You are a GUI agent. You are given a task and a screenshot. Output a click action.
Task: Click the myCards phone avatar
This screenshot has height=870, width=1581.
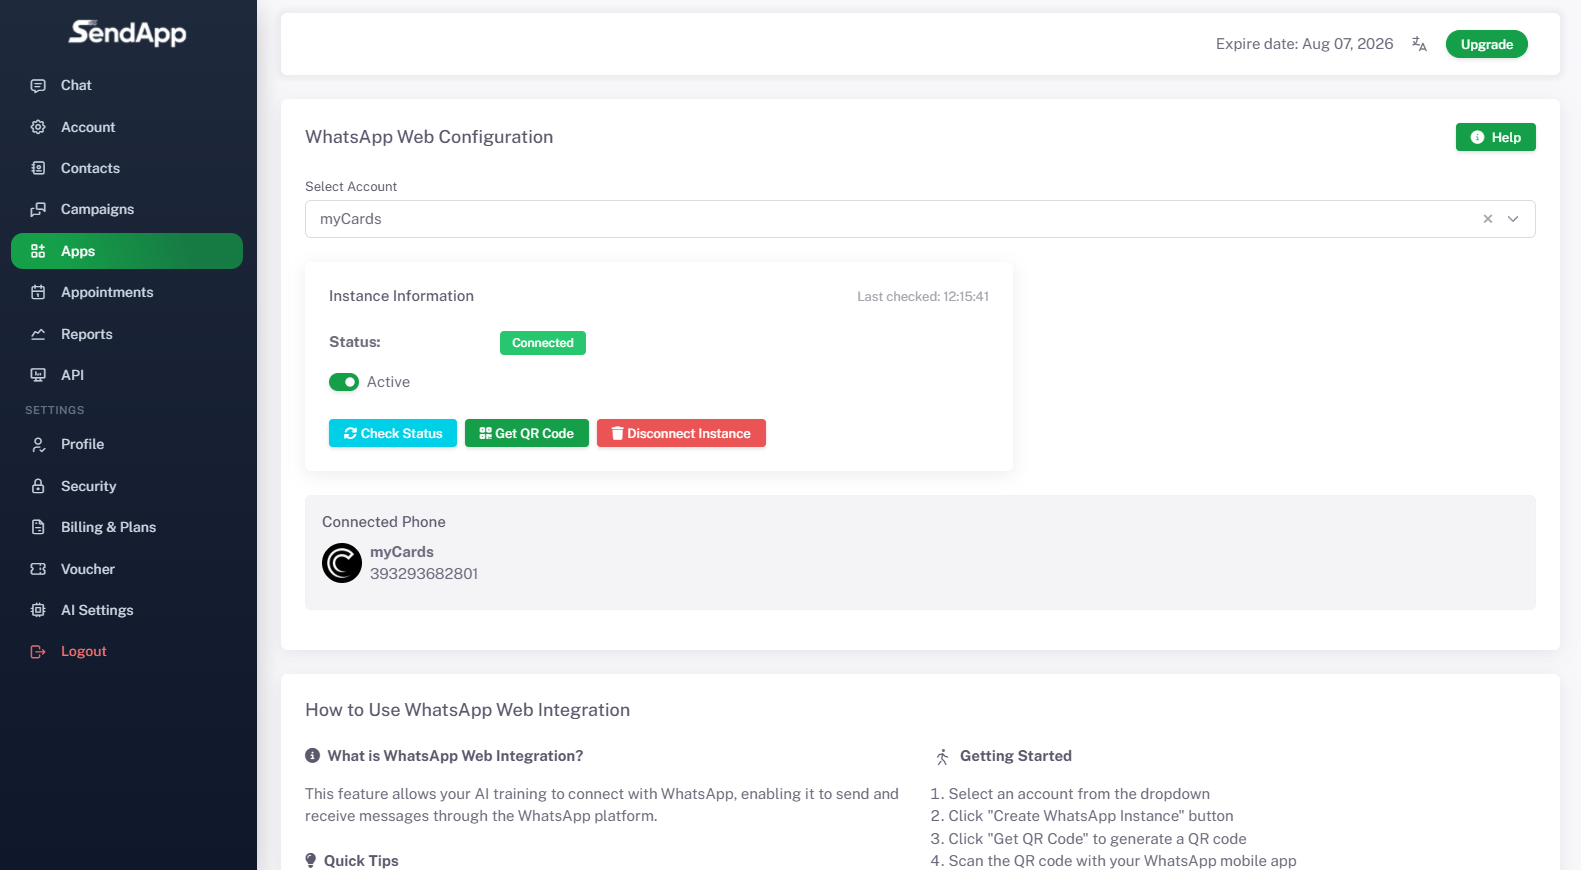point(342,563)
